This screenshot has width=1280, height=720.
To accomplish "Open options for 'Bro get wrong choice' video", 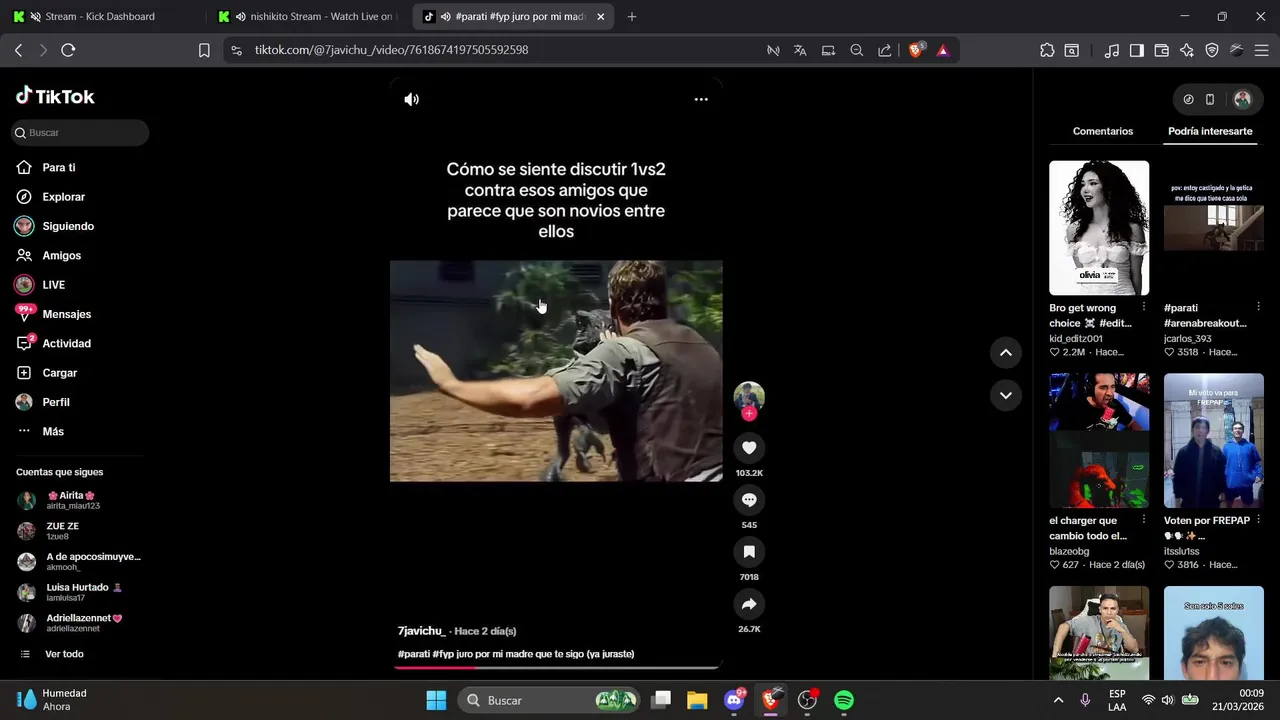I will [x=1144, y=307].
